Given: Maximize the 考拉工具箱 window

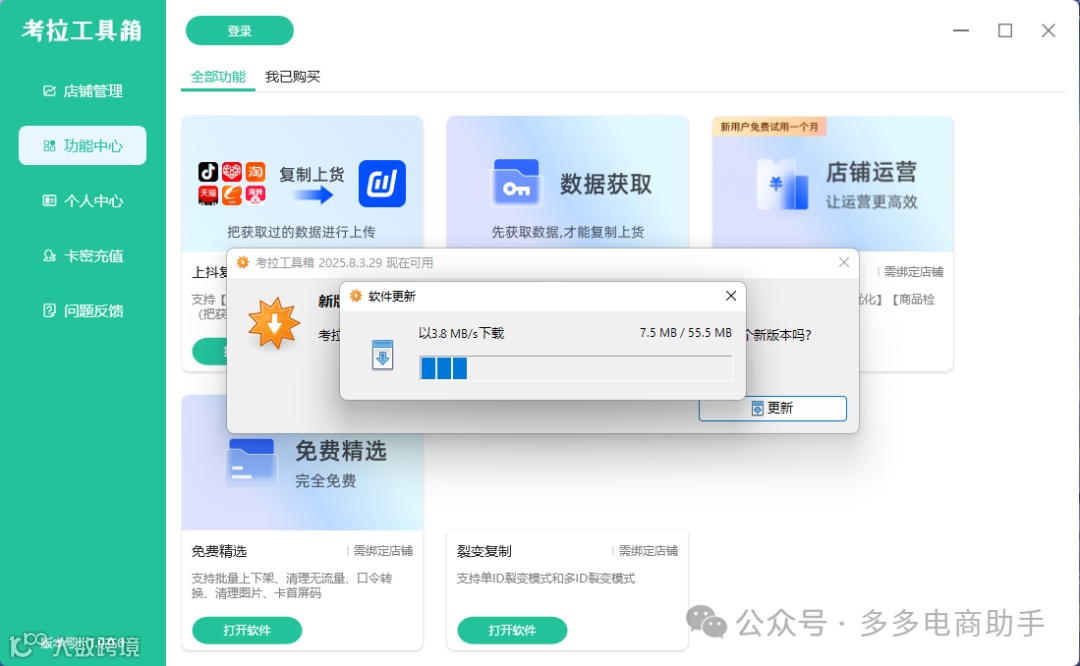Looking at the screenshot, I should (1005, 30).
